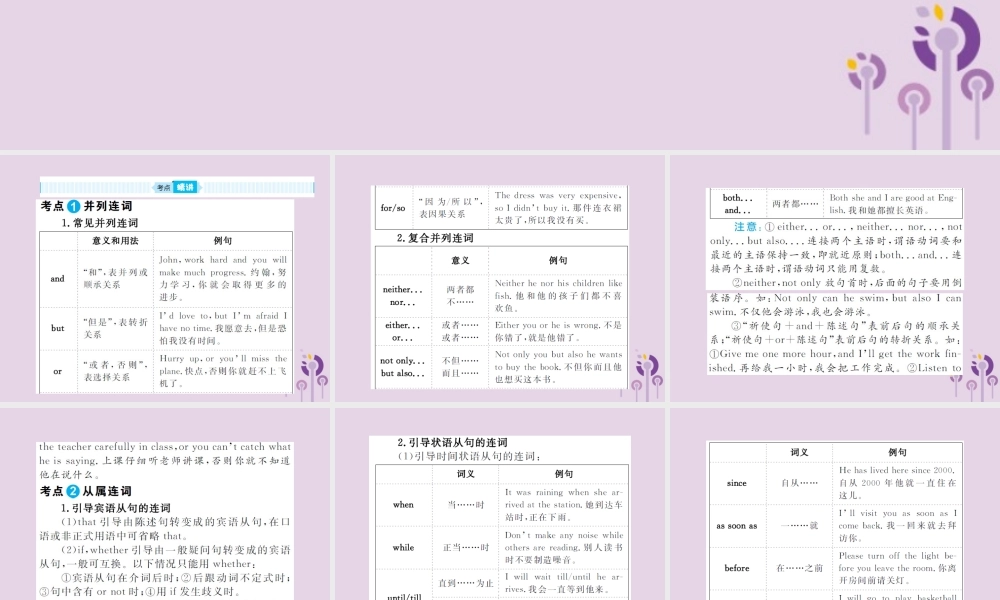Click the meaning cell 一……就
Viewport: 1000px width, 600px height.
tap(800, 525)
